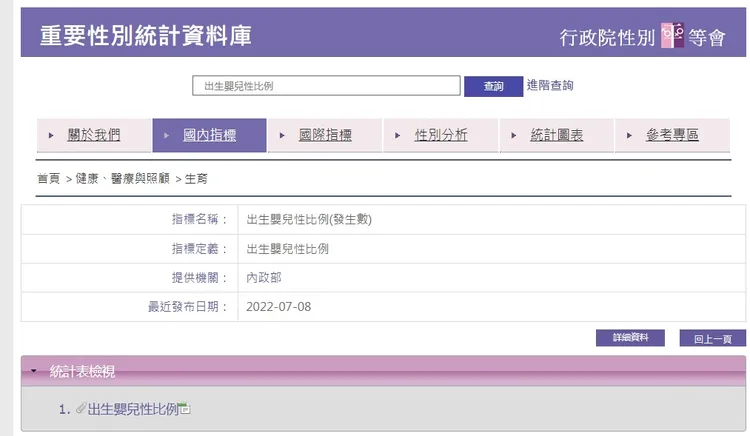Click the 重要性別統計資料庫 site title
750x436 pixels.
[x=145, y=36]
